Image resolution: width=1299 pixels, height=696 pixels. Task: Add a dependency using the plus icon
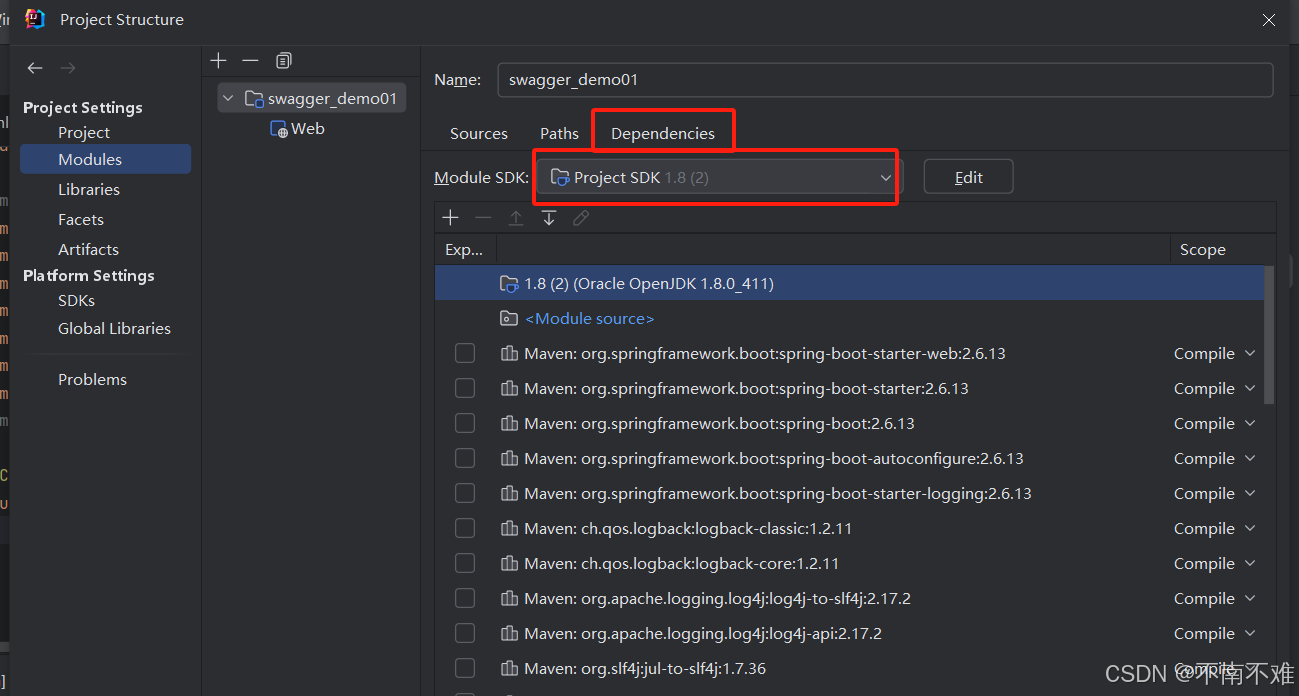pos(451,218)
